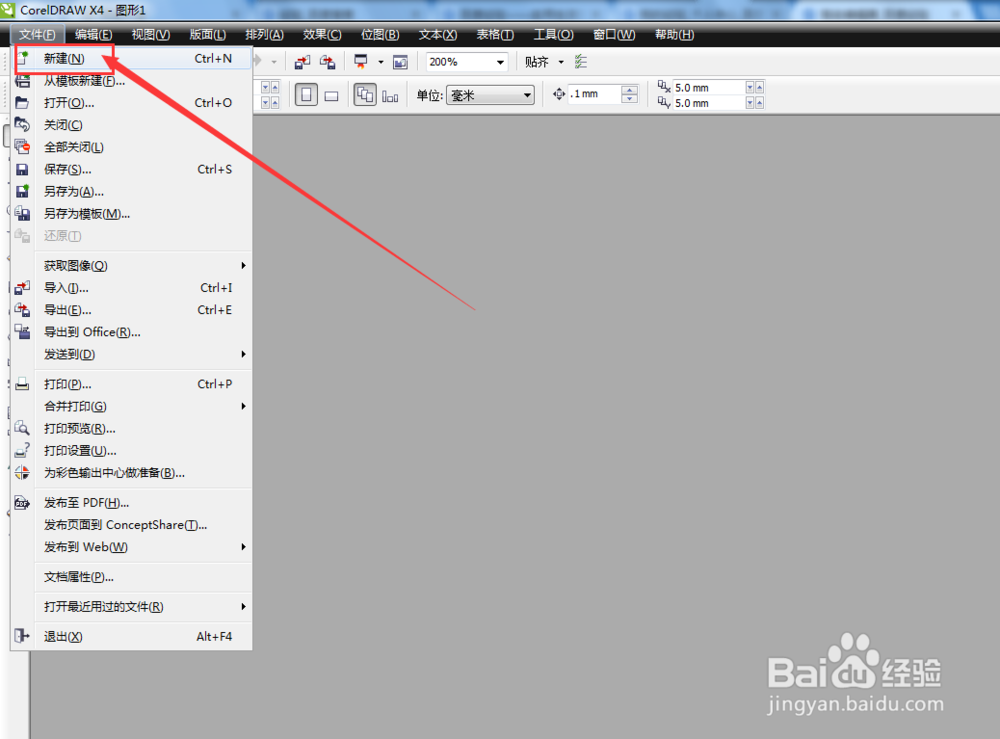Open the Options checklist icon next to 贴齐
1000x739 pixels.
pos(580,62)
